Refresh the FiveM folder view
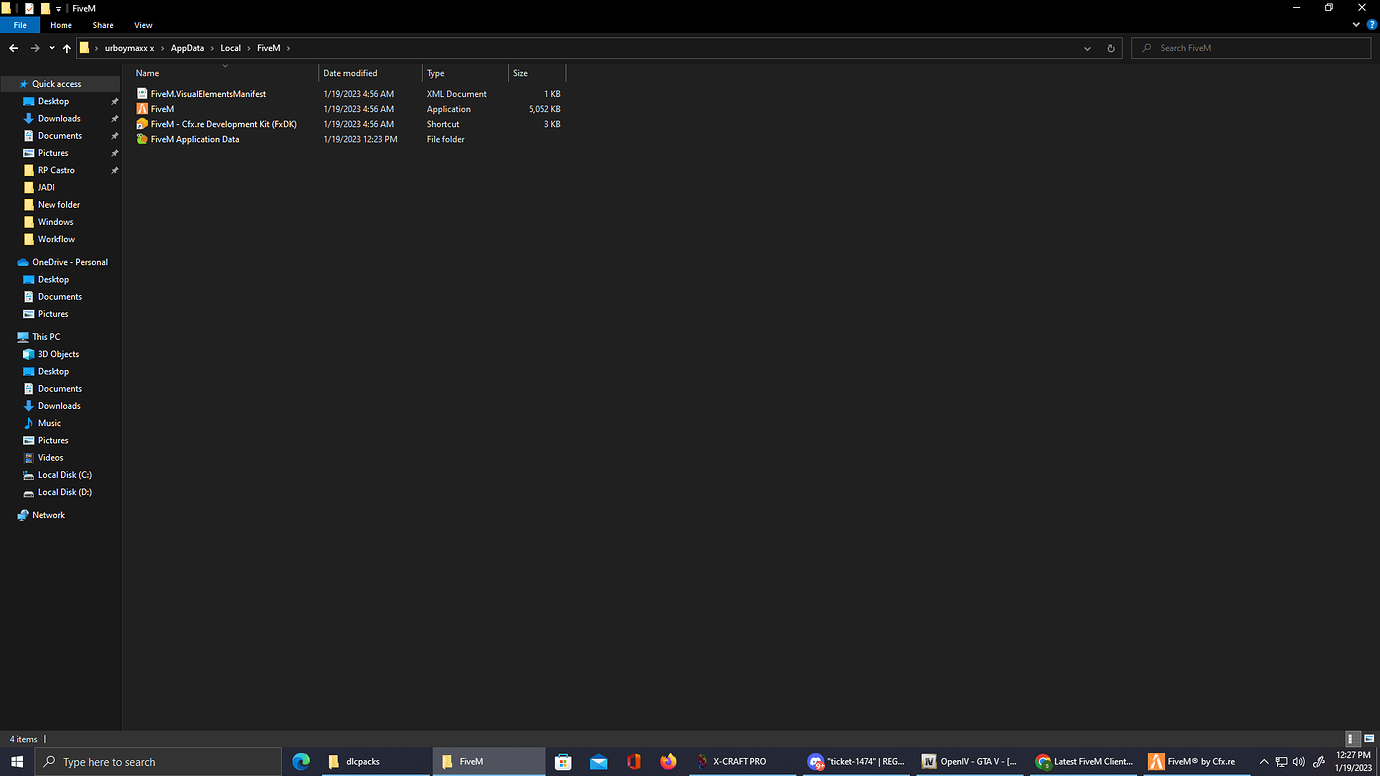The height and width of the screenshot is (776, 1380). pyautogui.click(x=1110, y=47)
